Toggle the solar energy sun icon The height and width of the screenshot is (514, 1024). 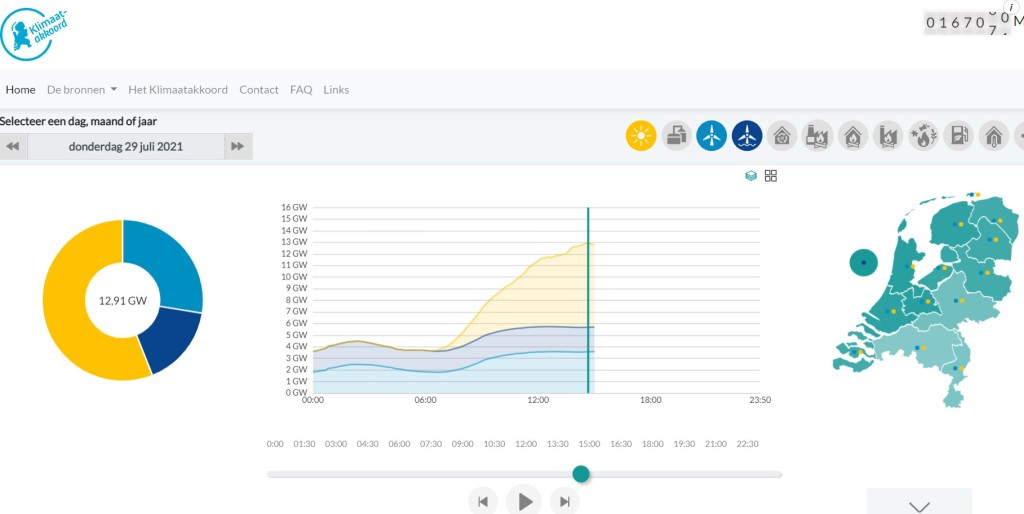coord(641,136)
